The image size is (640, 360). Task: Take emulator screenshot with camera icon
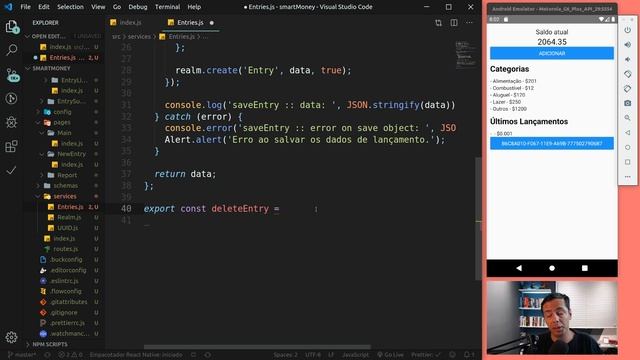coord(628,103)
